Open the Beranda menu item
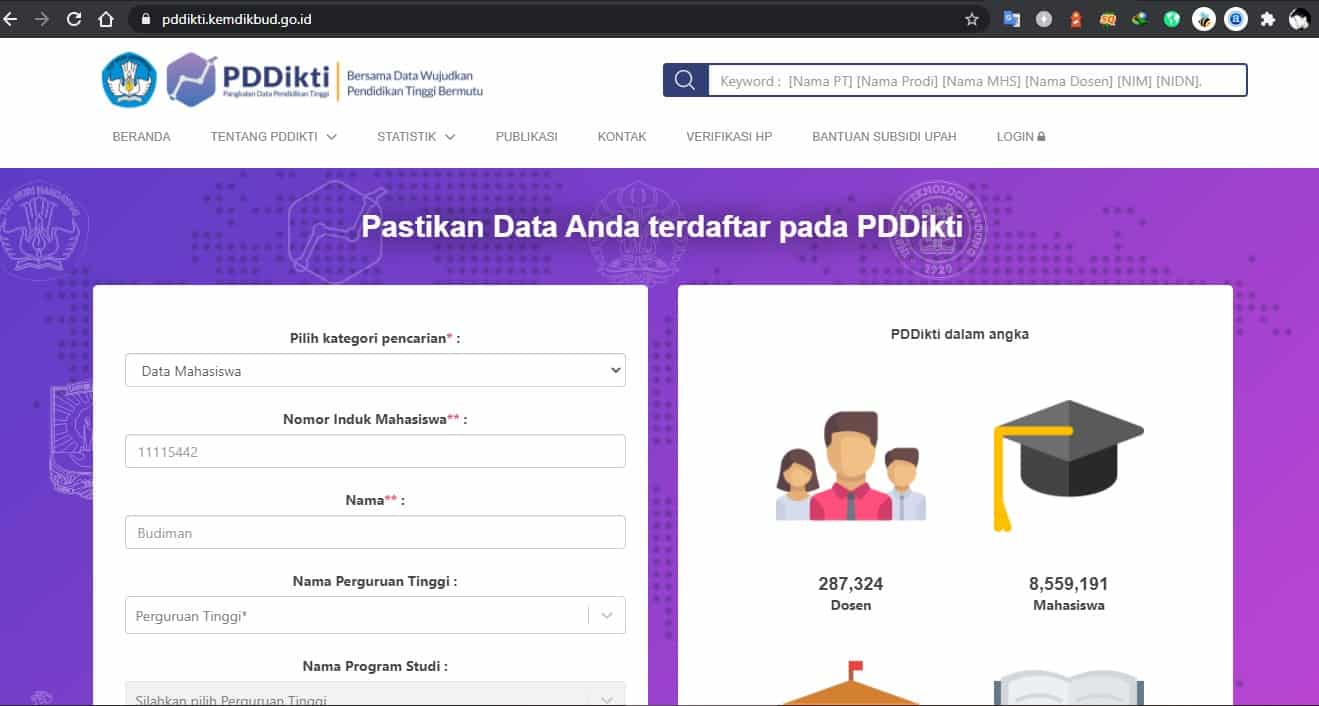1319x706 pixels. click(142, 137)
